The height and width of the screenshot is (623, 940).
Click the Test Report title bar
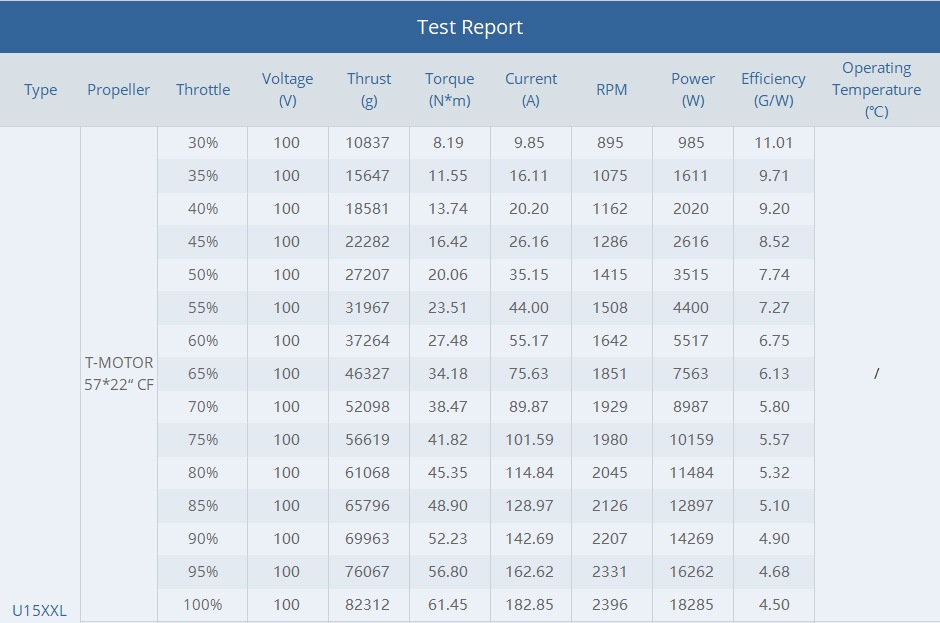470,27
